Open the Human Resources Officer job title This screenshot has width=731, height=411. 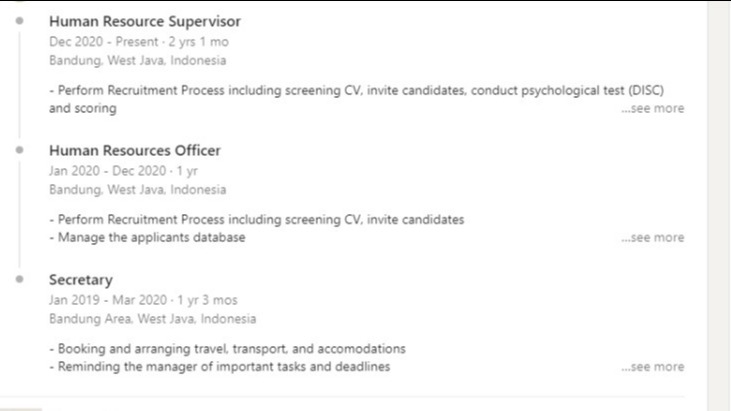click(134, 150)
